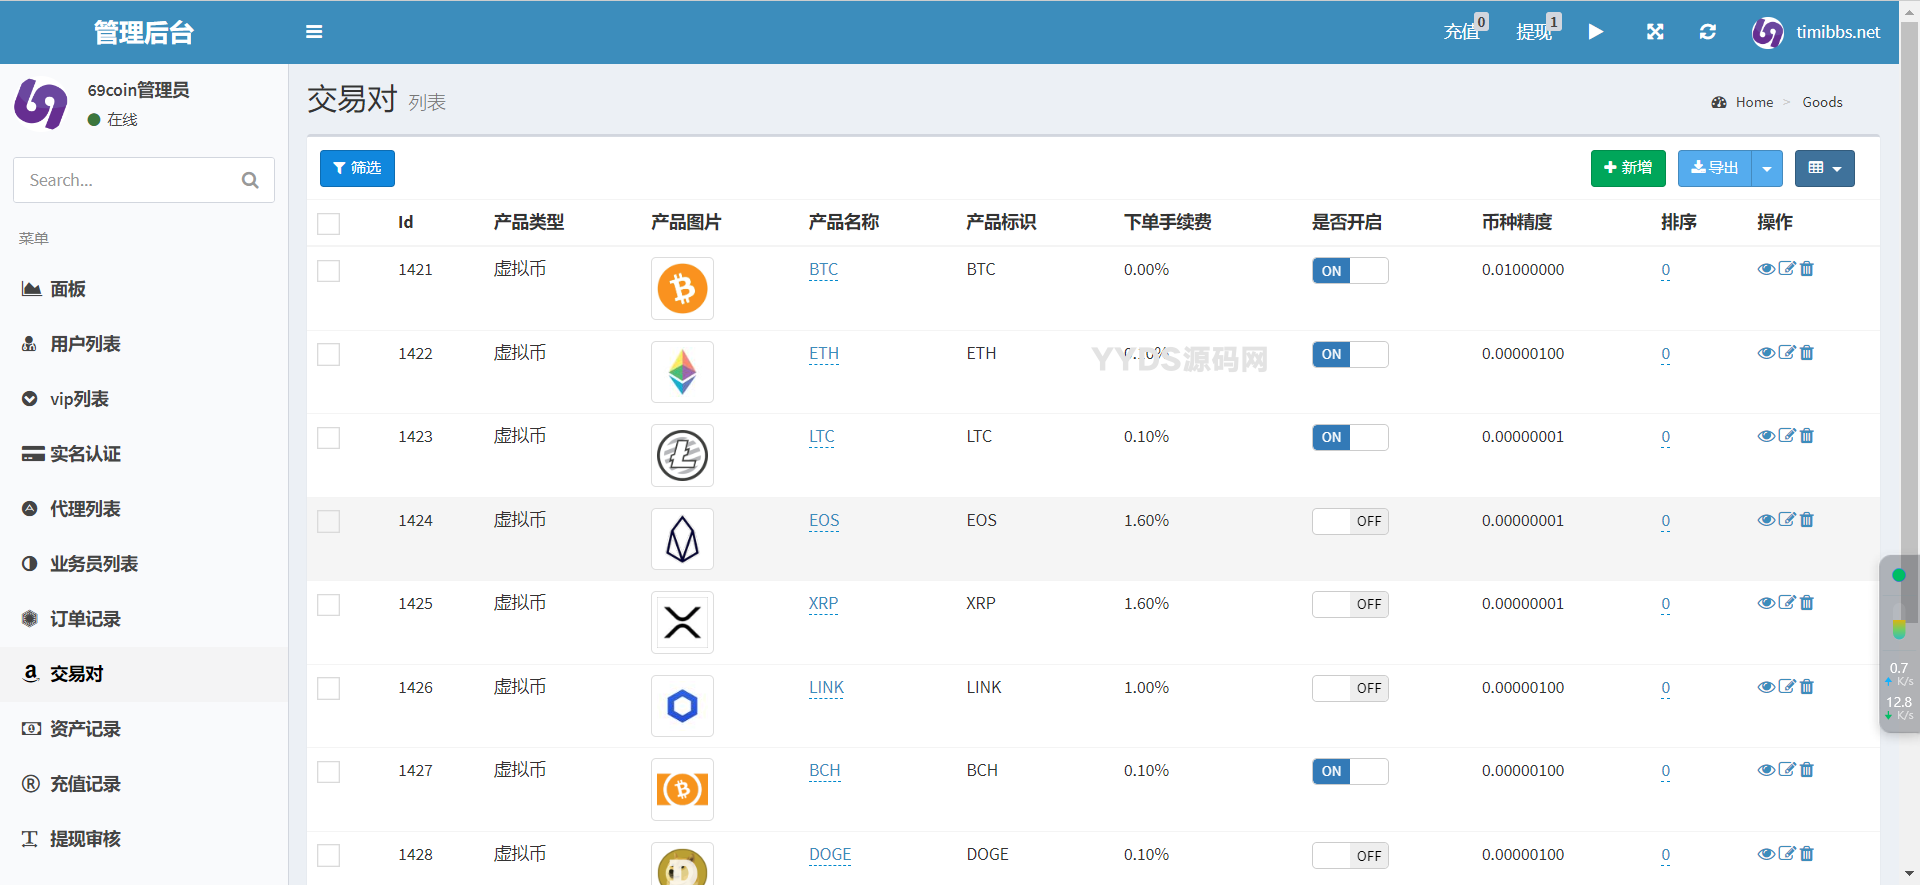Delete the BTC row using trash icon
Image resolution: width=1920 pixels, height=885 pixels.
pos(1807,269)
